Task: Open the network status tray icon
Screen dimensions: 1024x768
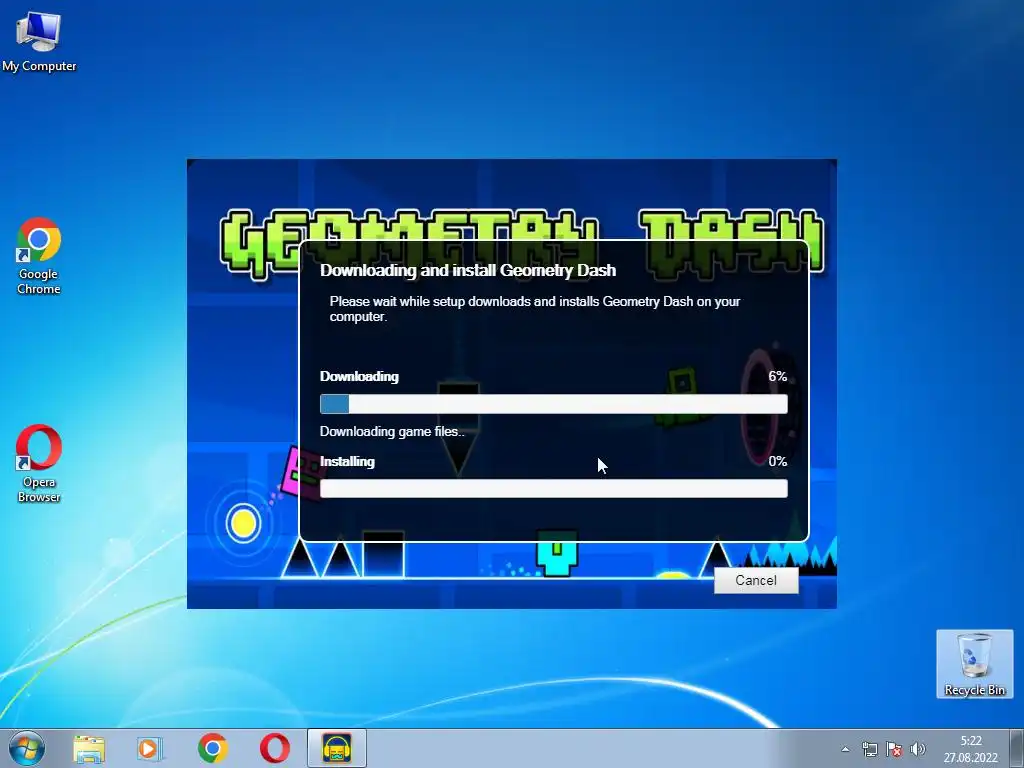Action: point(870,749)
